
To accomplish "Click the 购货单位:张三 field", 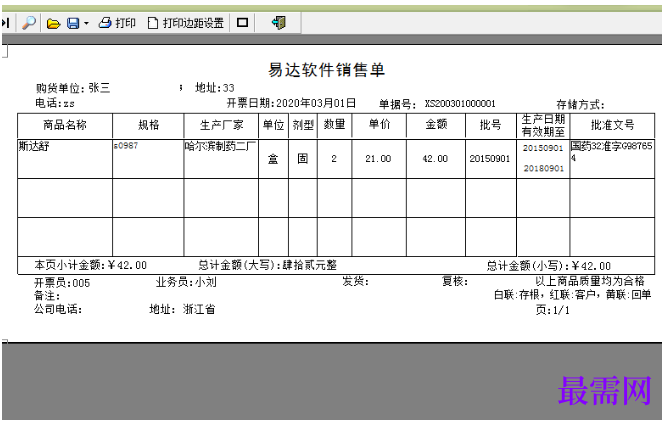I will (73, 88).
